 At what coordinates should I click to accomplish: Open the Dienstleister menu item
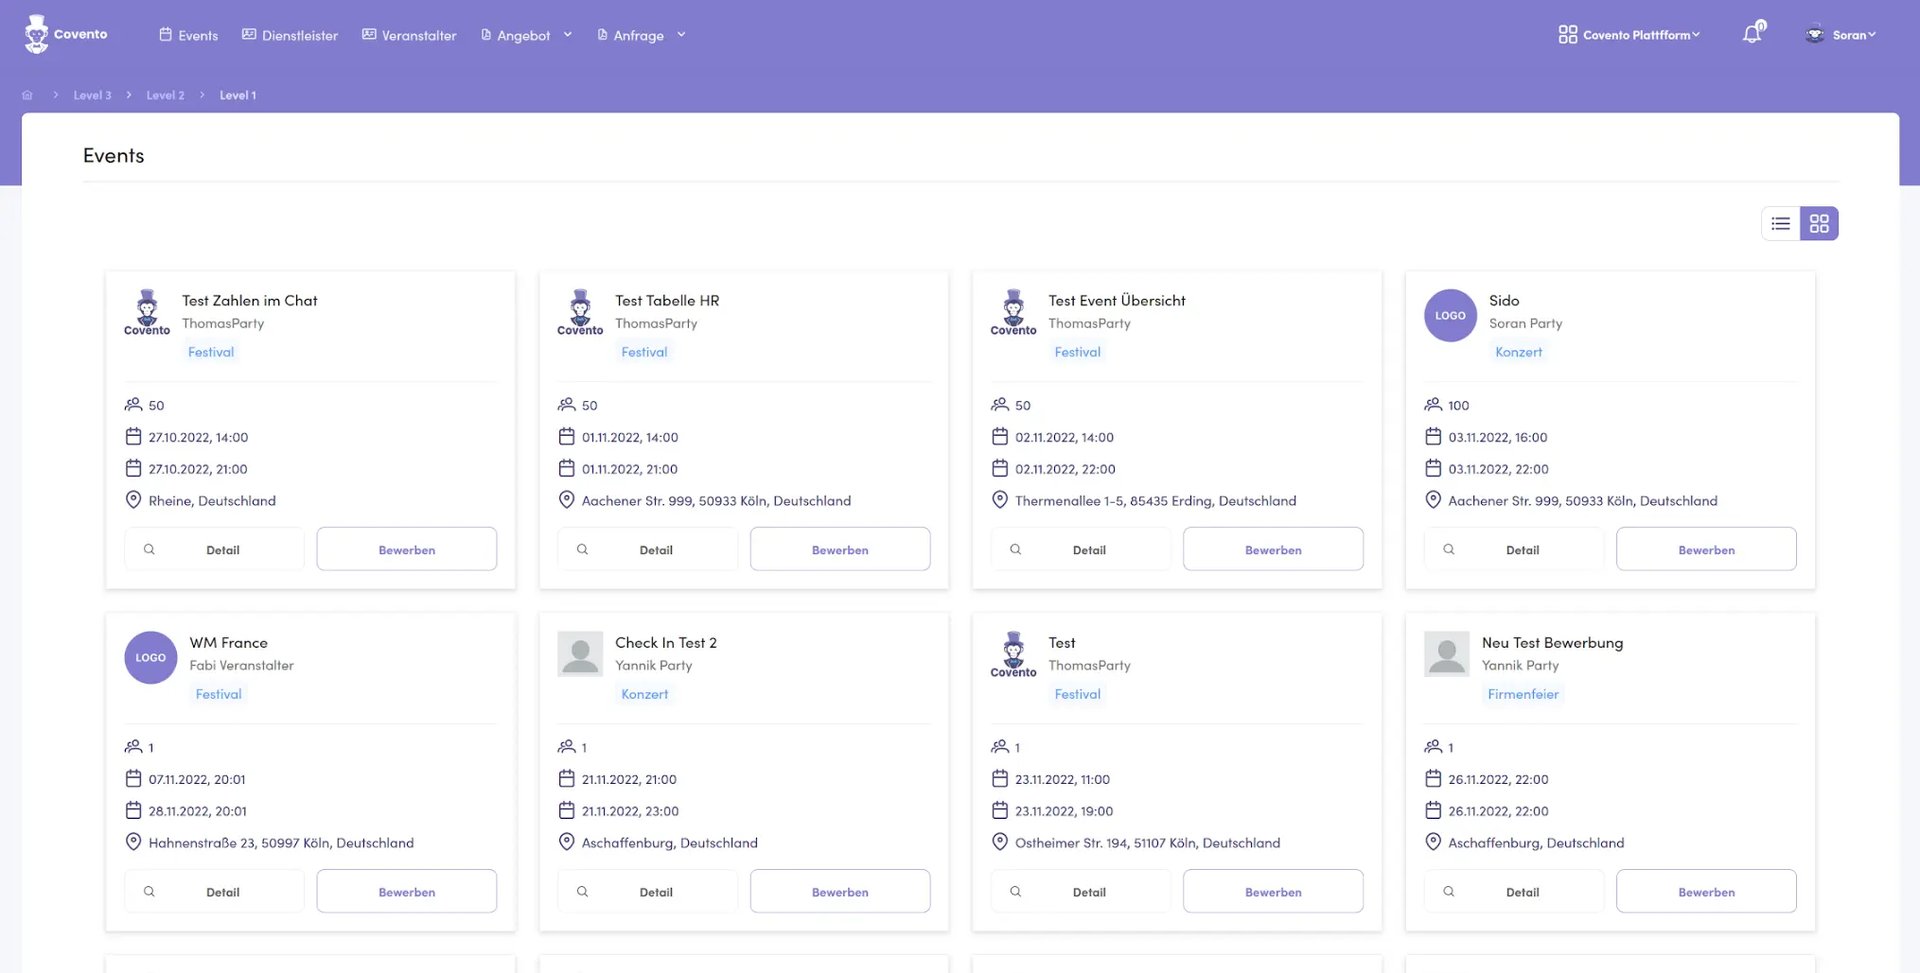pyautogui.click(x=290, y=35)
